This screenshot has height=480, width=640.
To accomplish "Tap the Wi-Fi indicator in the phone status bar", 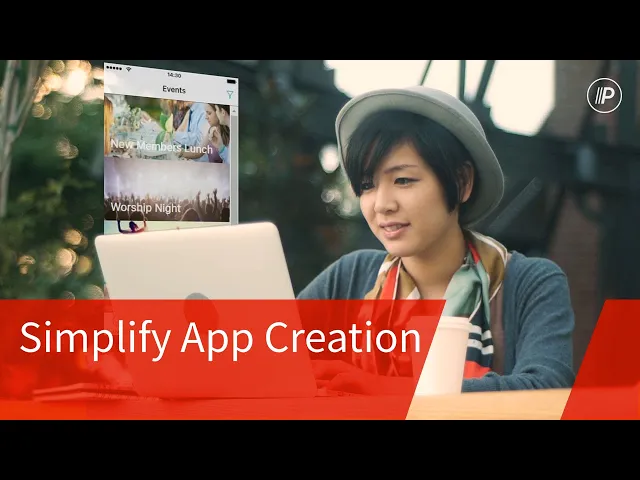I will (129, 69).
